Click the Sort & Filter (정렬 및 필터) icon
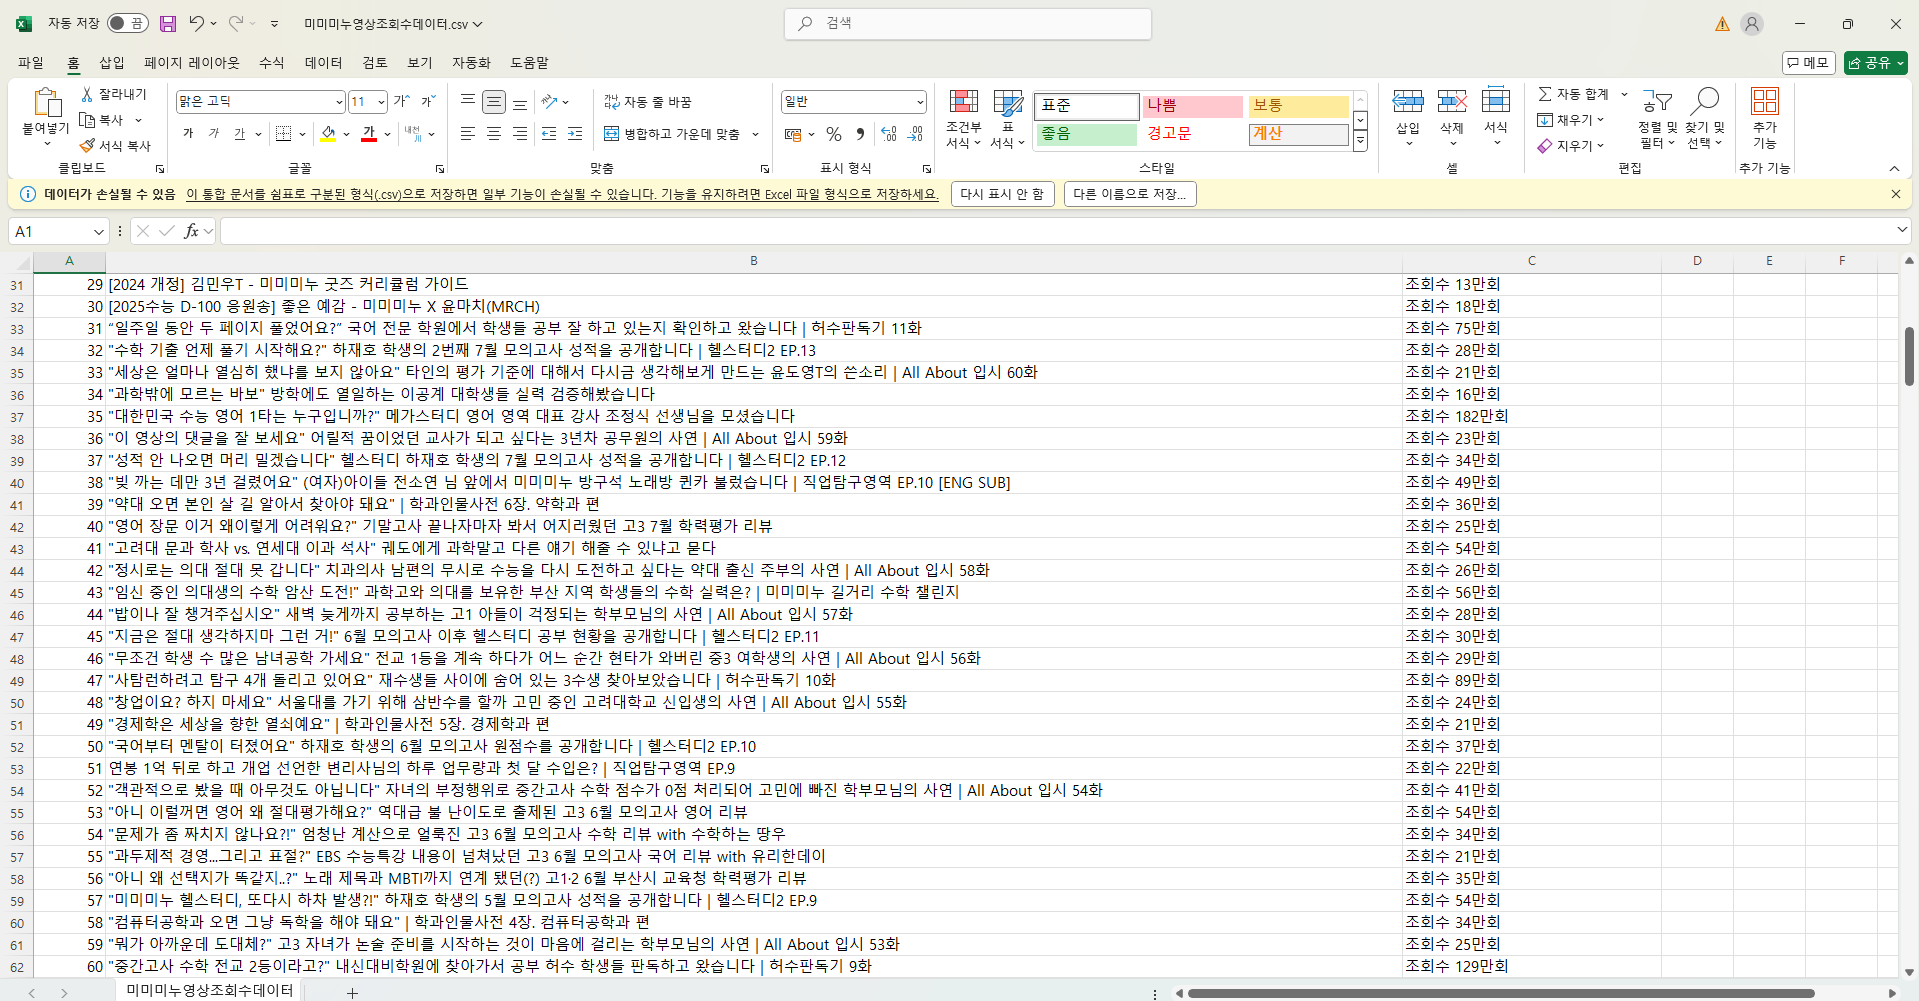This screenshot has width=1919, height=1001. 1657,103
